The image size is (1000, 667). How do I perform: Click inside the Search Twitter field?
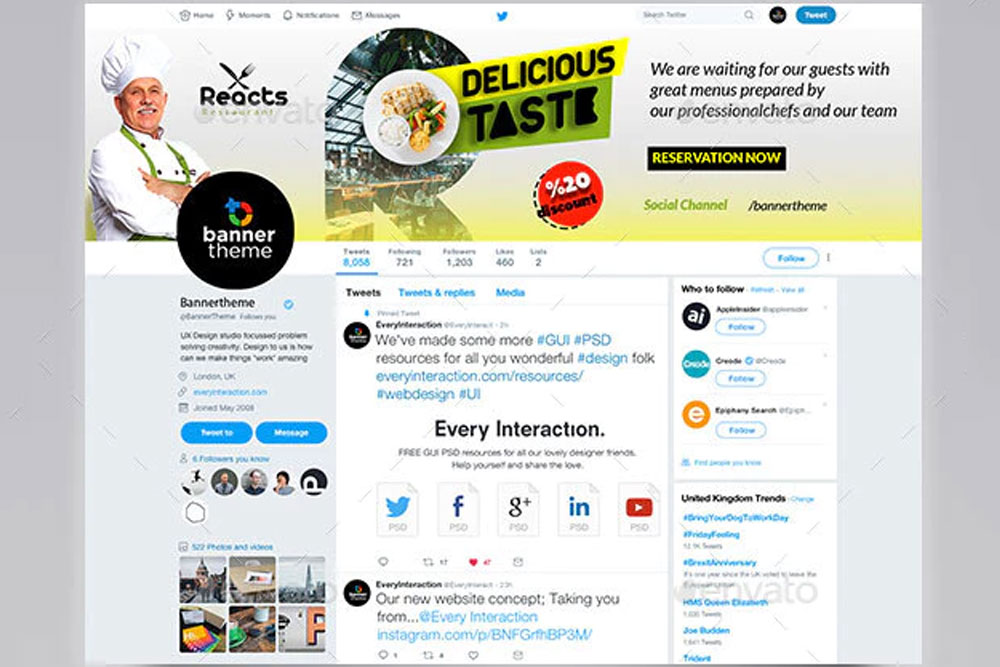click(691, 15)
